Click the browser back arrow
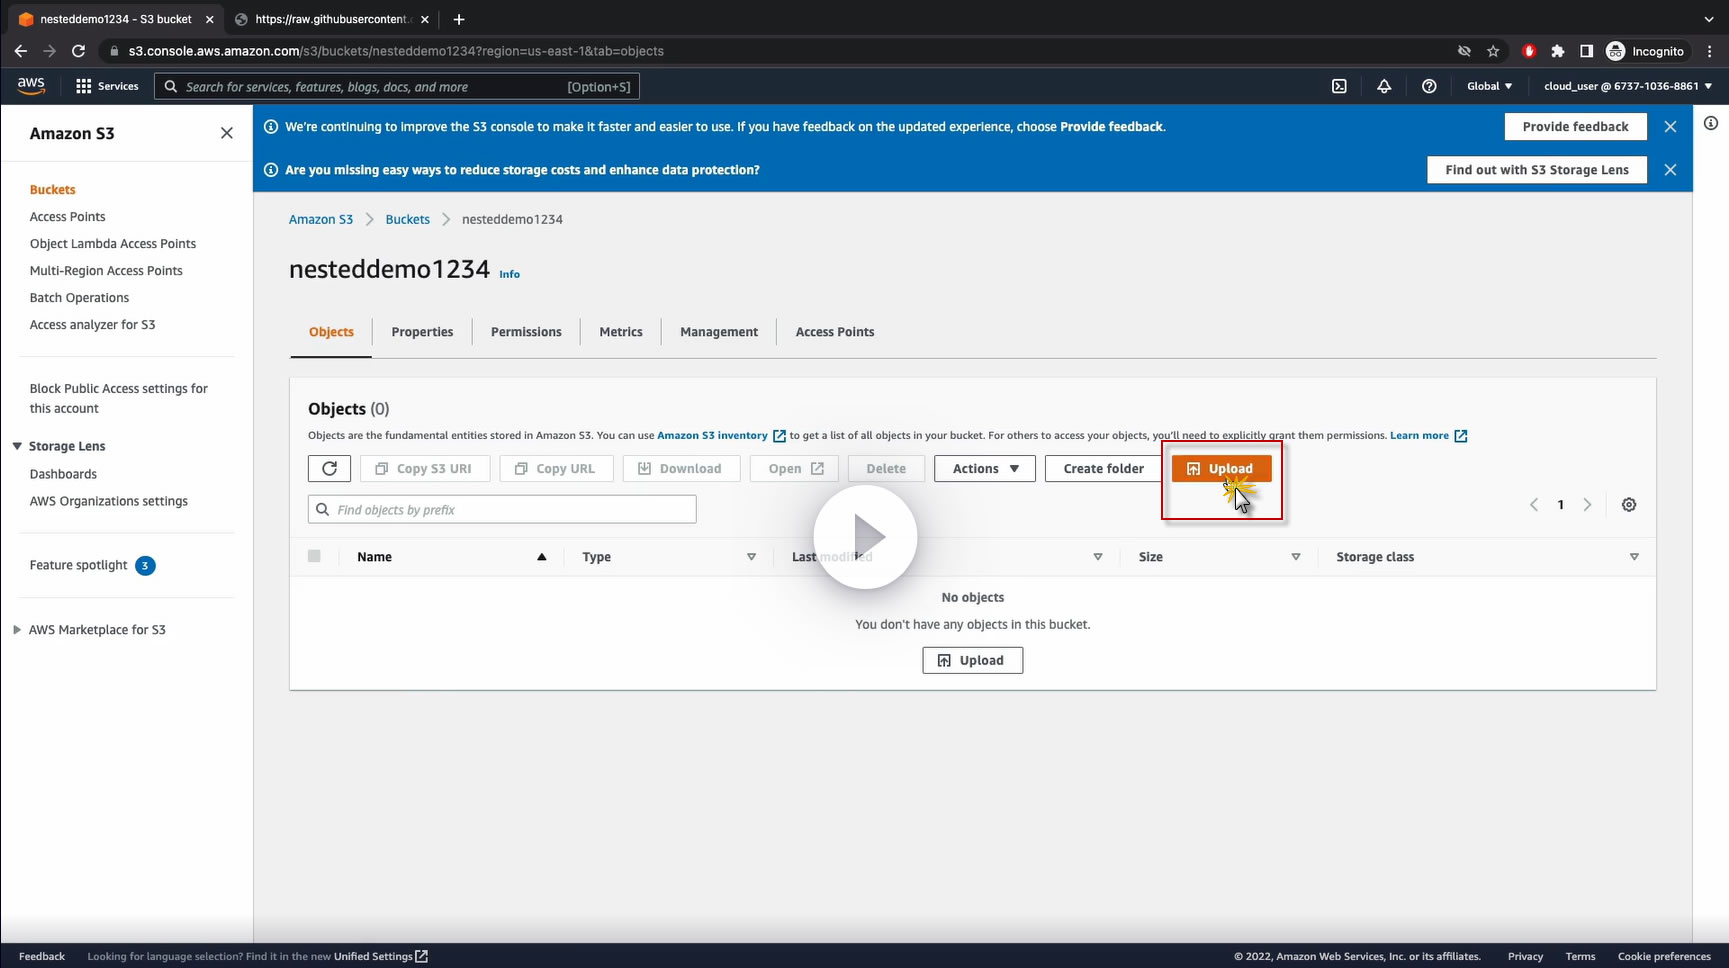Image resolution: width=1729 pixels, height=968 pixels. (x=21, y=51)
